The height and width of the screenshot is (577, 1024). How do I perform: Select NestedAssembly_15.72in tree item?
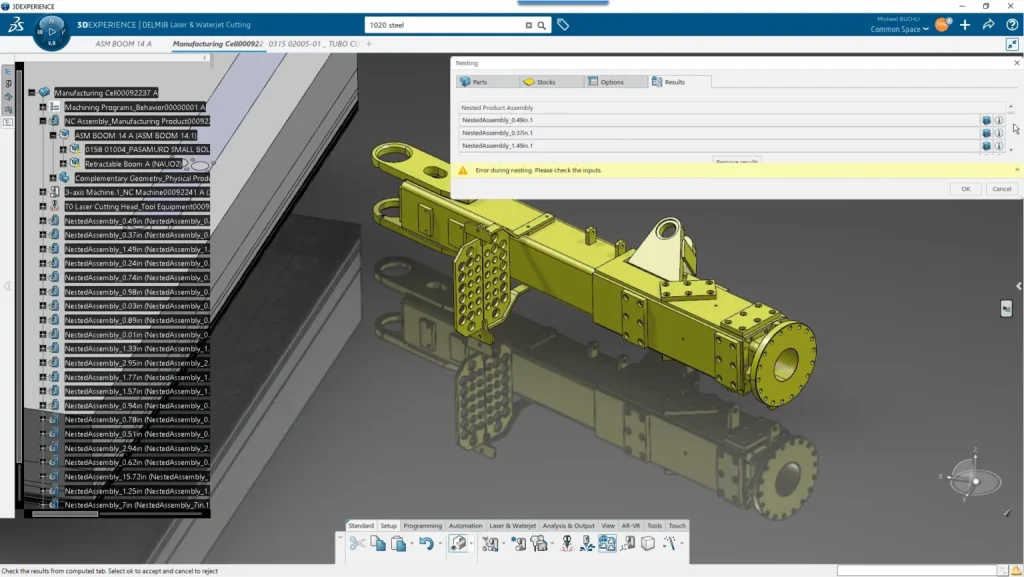pyautogui.click(x=136, y=476)
